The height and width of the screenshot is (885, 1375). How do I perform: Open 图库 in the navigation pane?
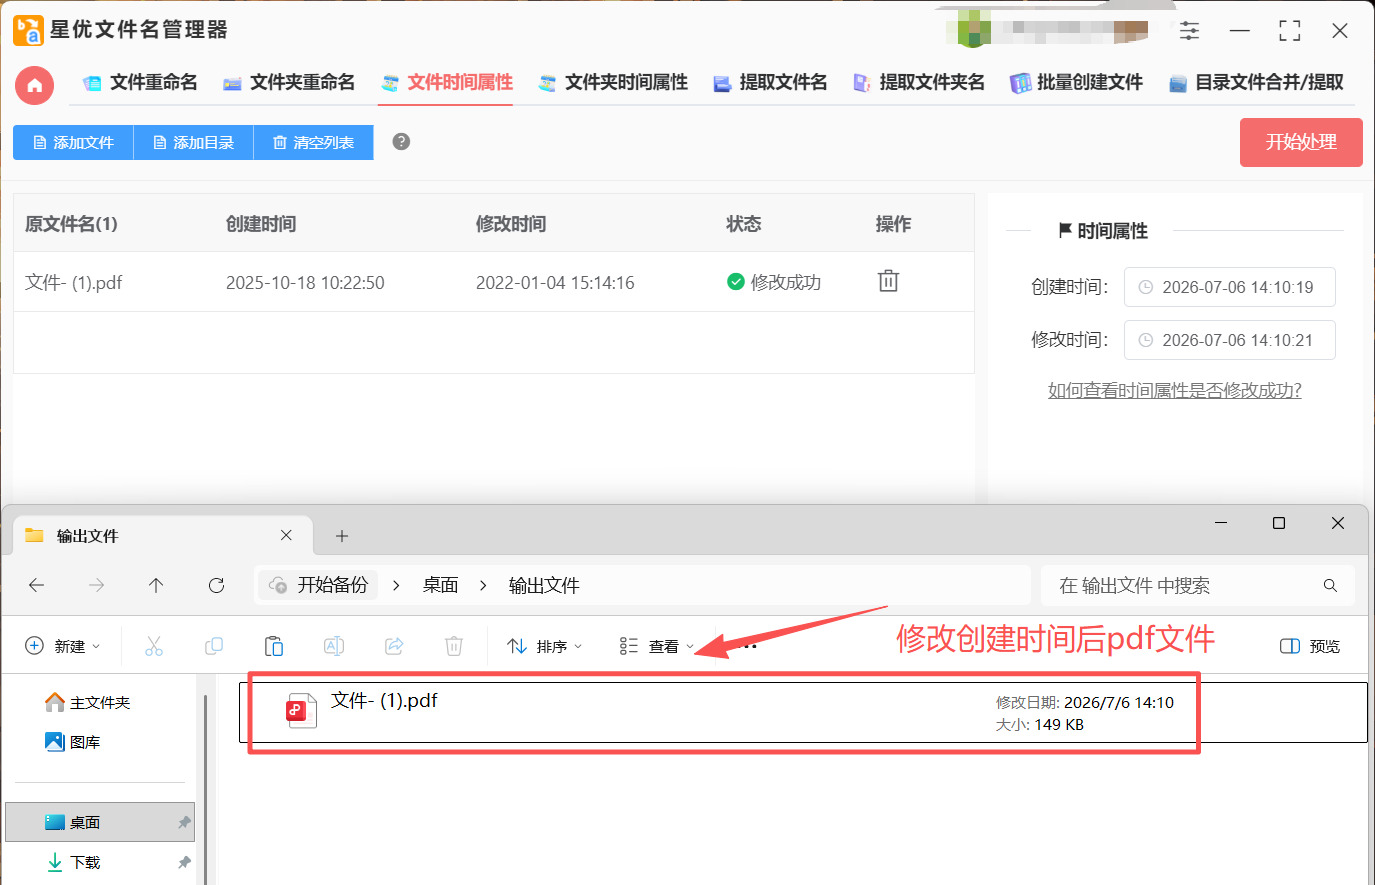[73, 742]
